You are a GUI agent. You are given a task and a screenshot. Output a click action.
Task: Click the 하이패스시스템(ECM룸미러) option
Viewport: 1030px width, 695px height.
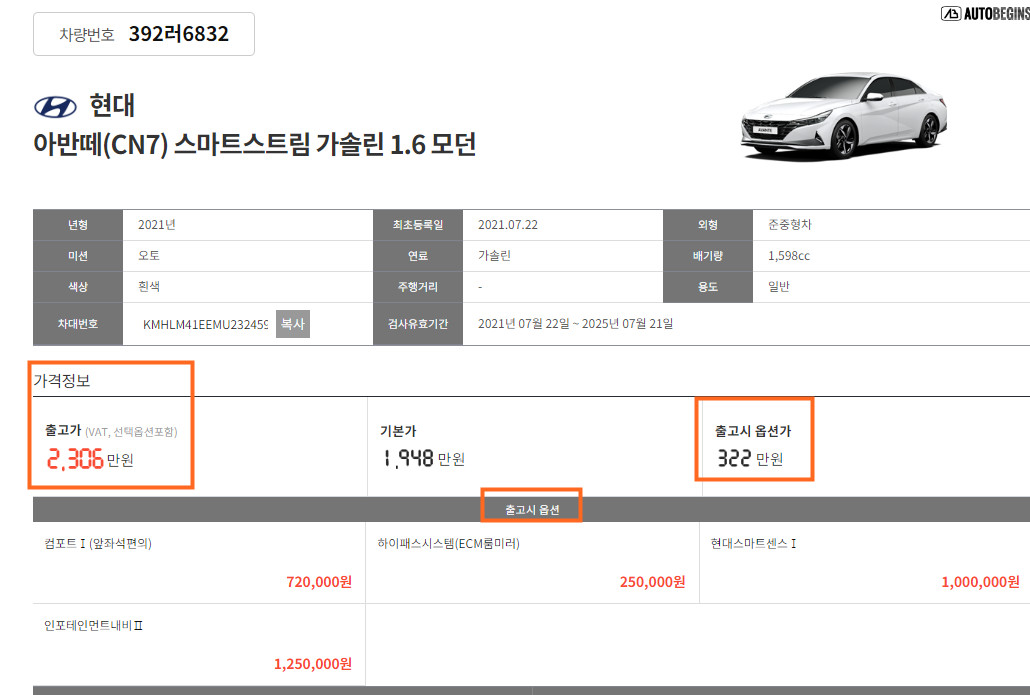449,543
